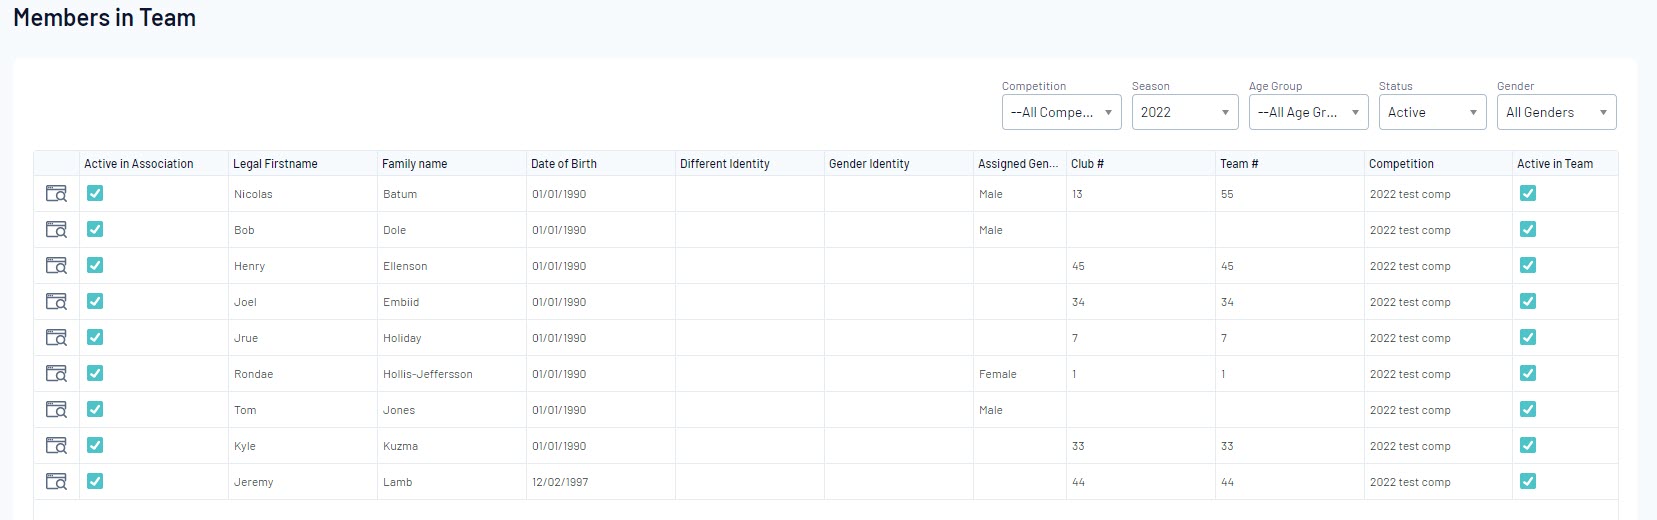The width and height of the screenshot is (1657, 520).
Task: Click the Club # column header
Action: pos(1087,164)
